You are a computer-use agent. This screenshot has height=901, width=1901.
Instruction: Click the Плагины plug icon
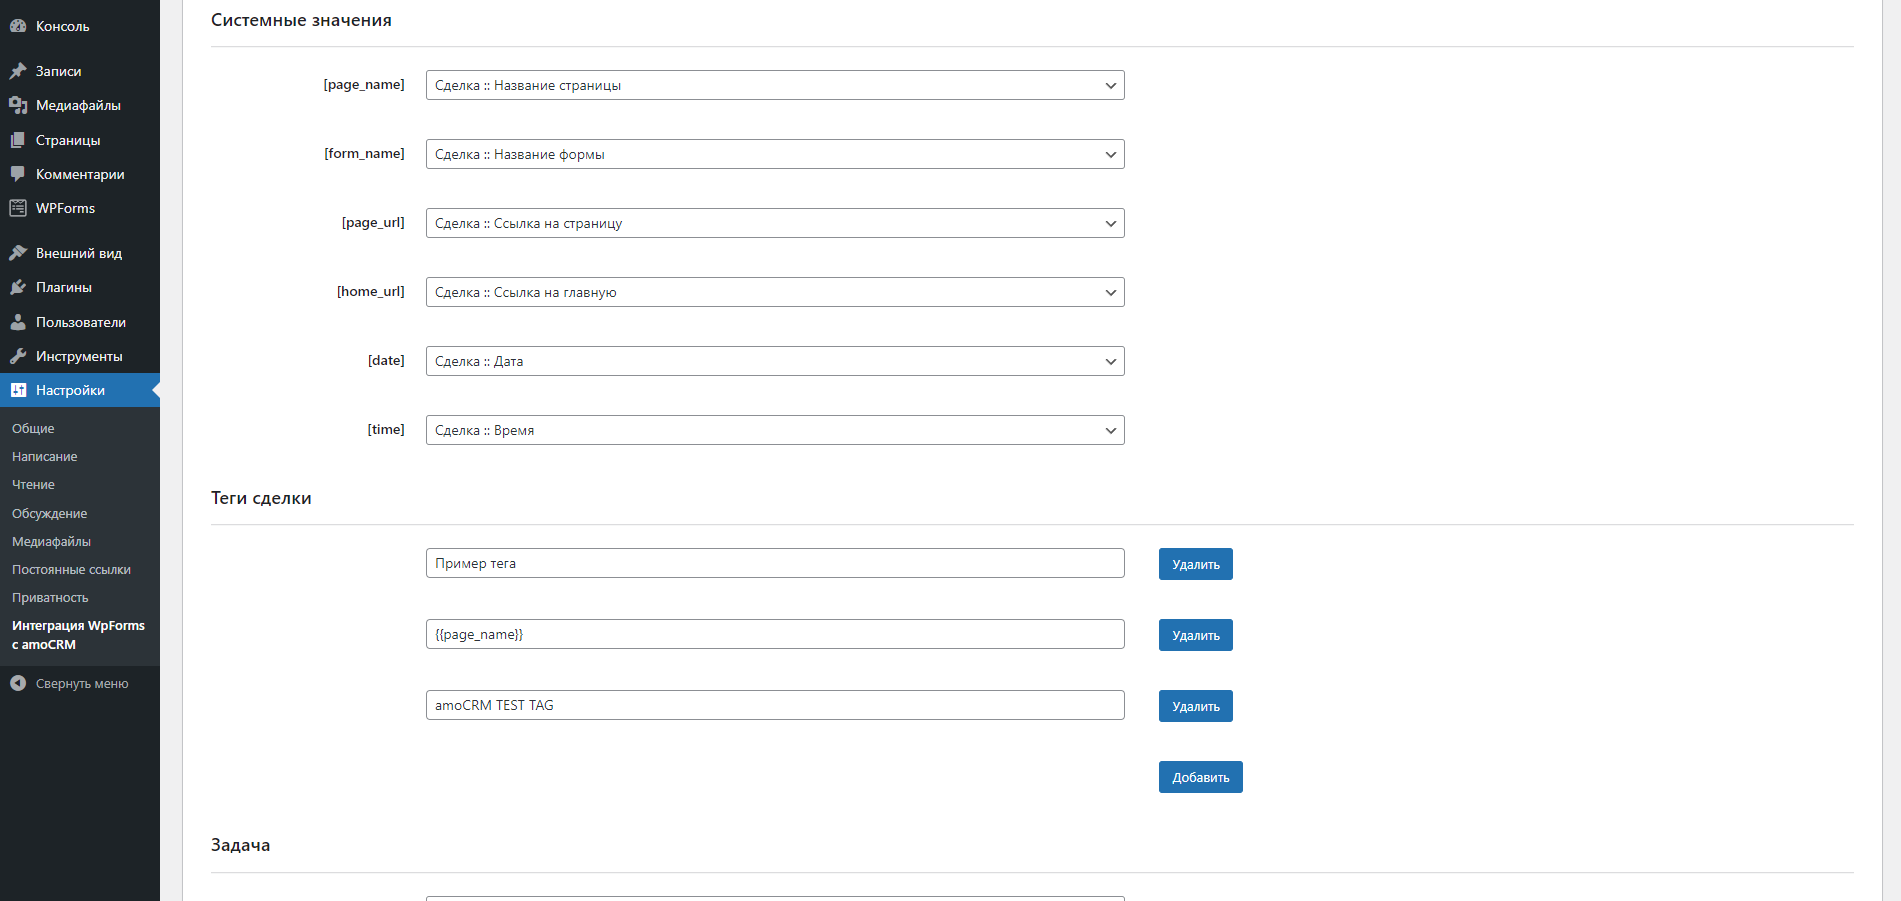pos(18,287)
